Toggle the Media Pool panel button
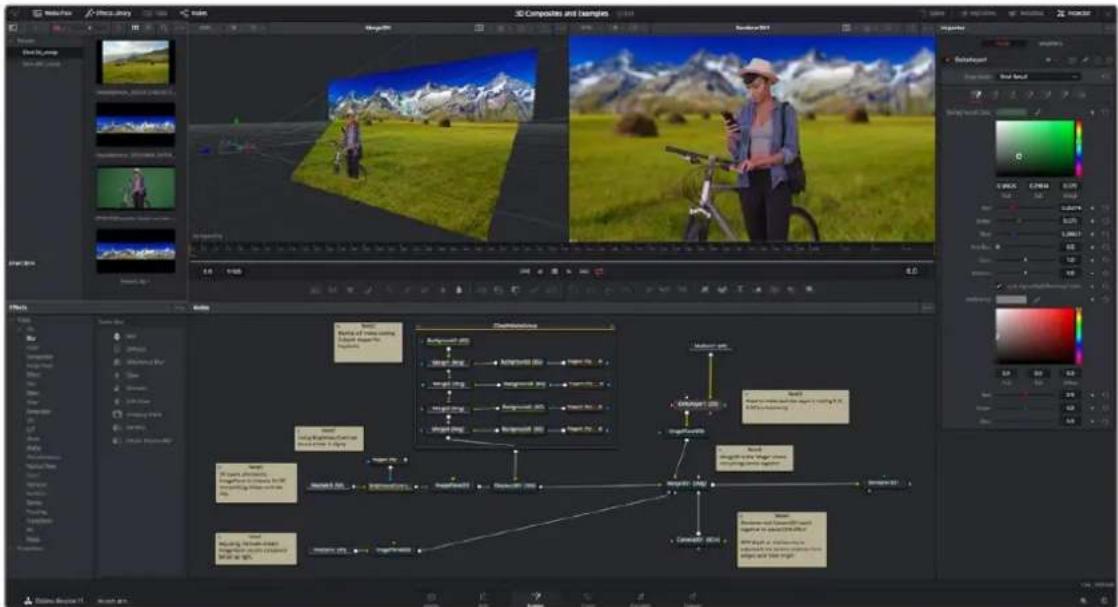 point(52,13)
